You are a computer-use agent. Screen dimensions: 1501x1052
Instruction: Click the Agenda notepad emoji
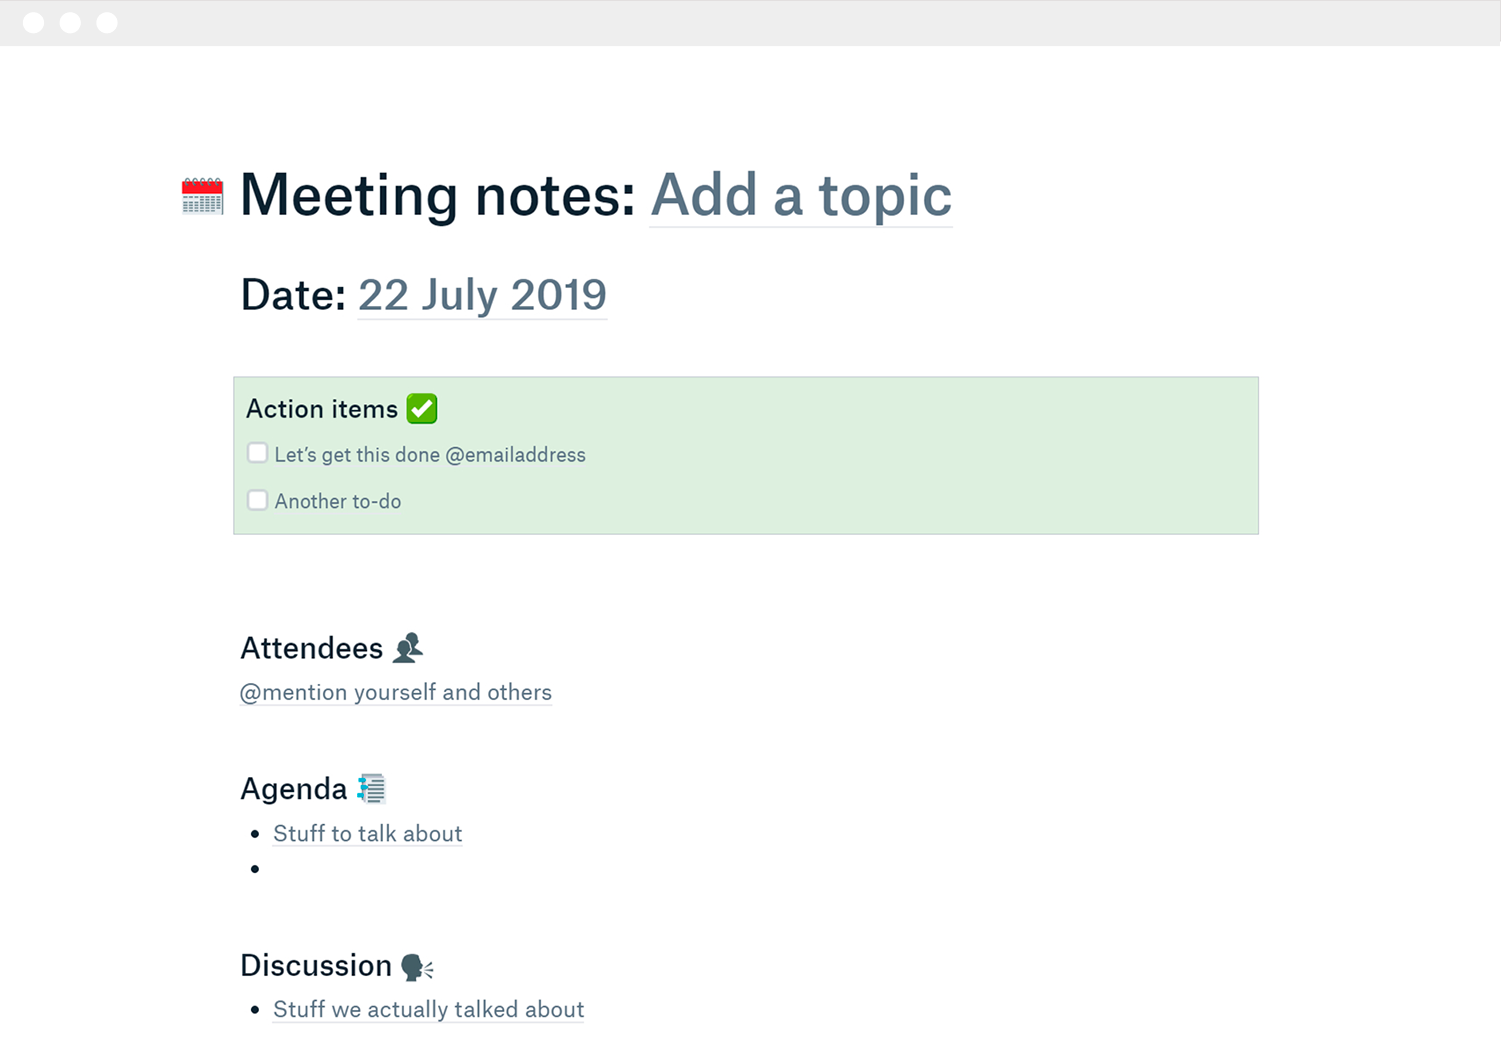372,789
